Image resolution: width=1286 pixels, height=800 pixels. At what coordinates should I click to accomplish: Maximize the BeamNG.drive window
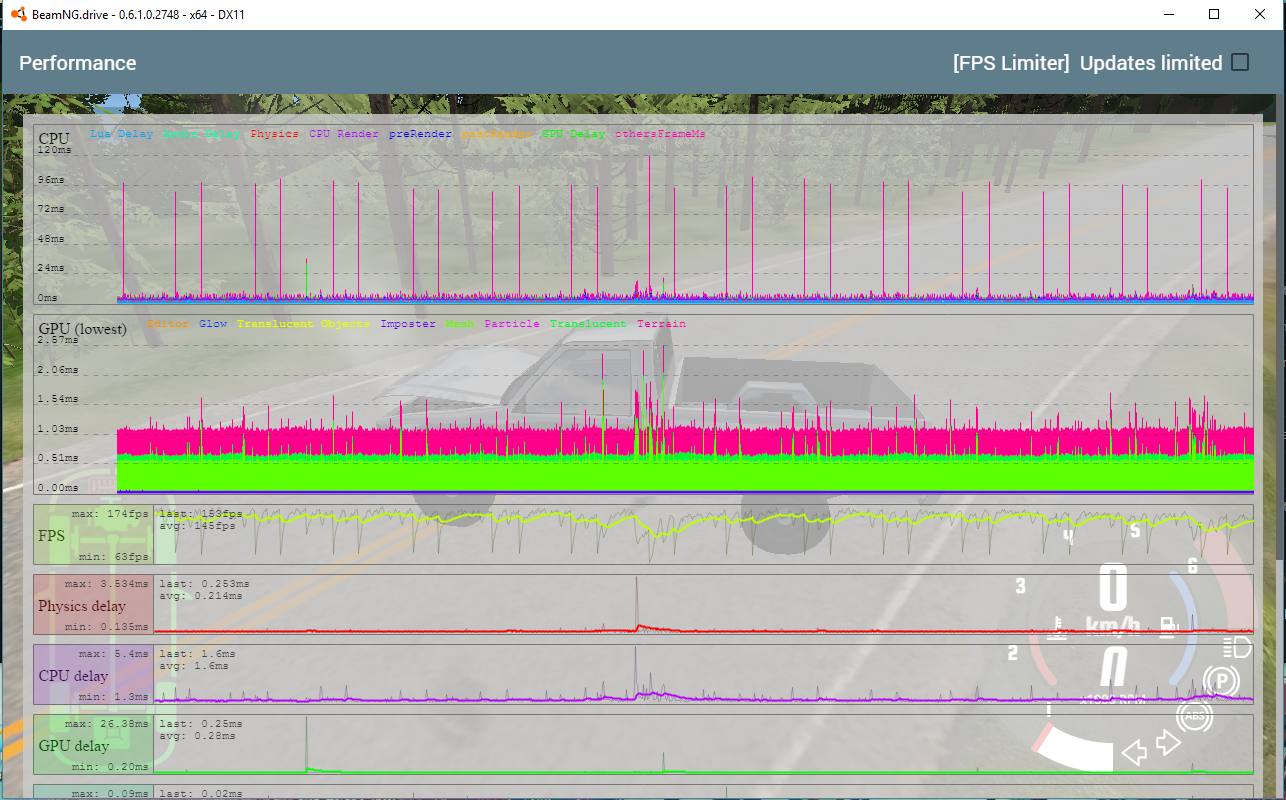1214,14
